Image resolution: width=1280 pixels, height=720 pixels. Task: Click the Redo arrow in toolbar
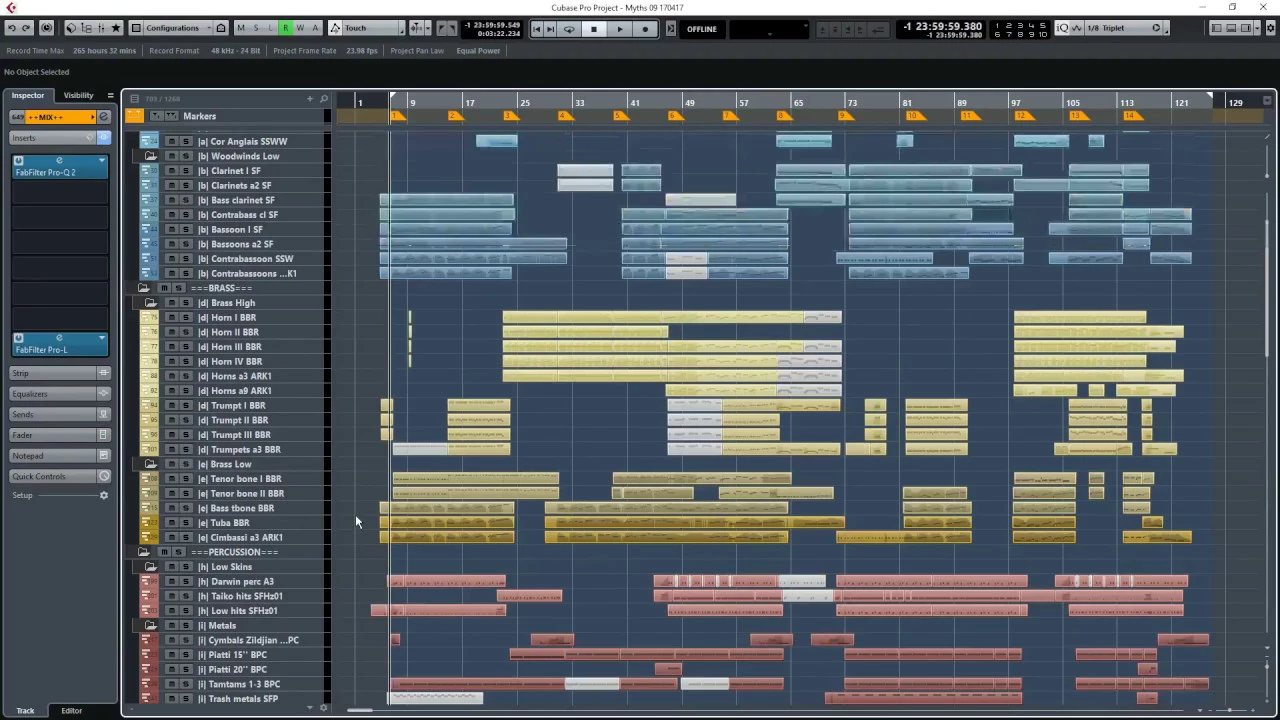[26, 28]
